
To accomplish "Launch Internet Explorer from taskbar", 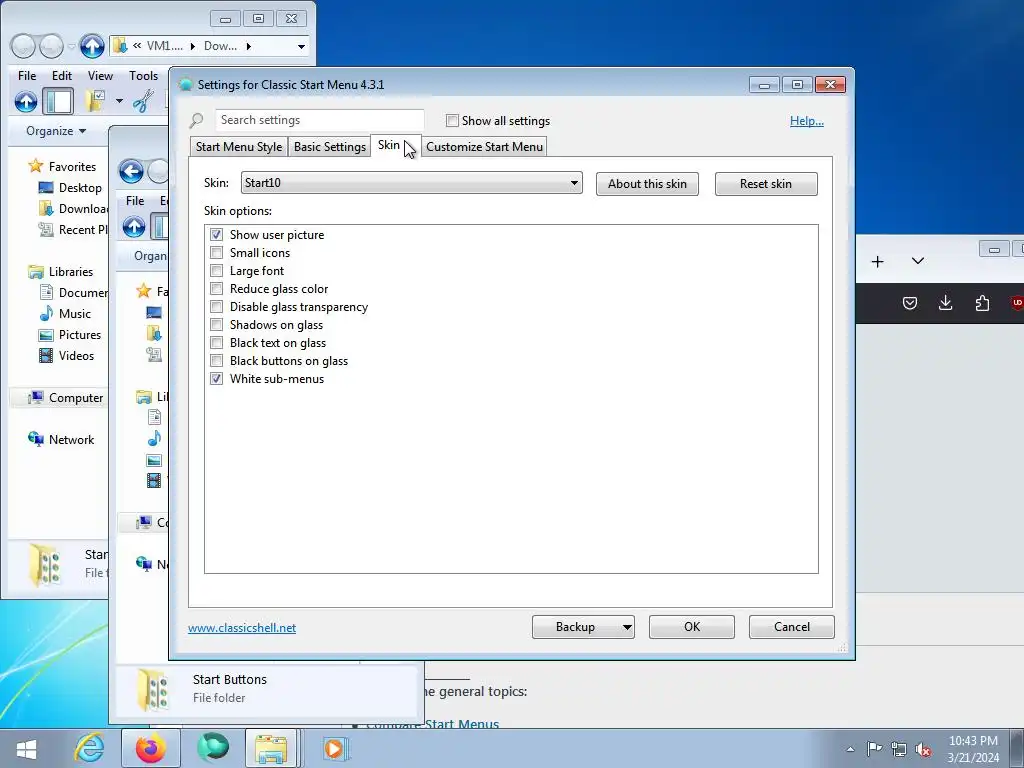I will (89, 748).
